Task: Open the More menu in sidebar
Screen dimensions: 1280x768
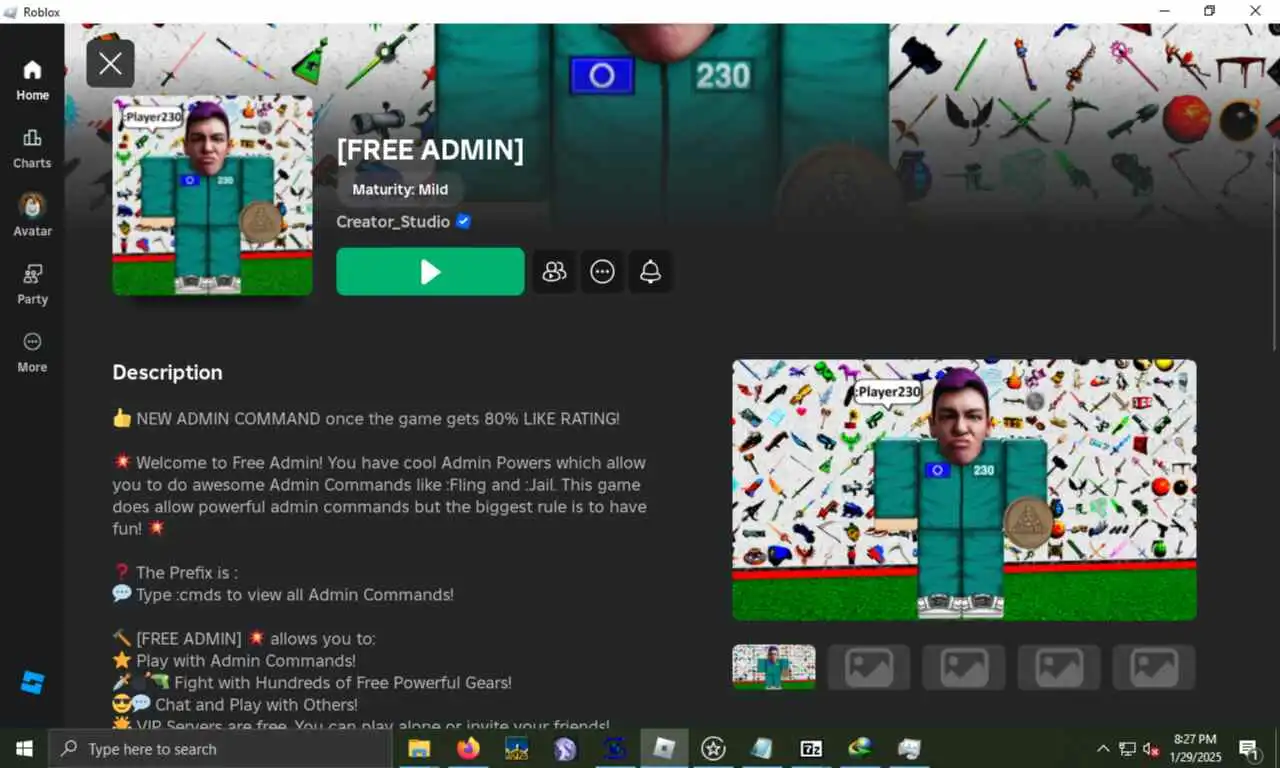Action: click(32, 352)
